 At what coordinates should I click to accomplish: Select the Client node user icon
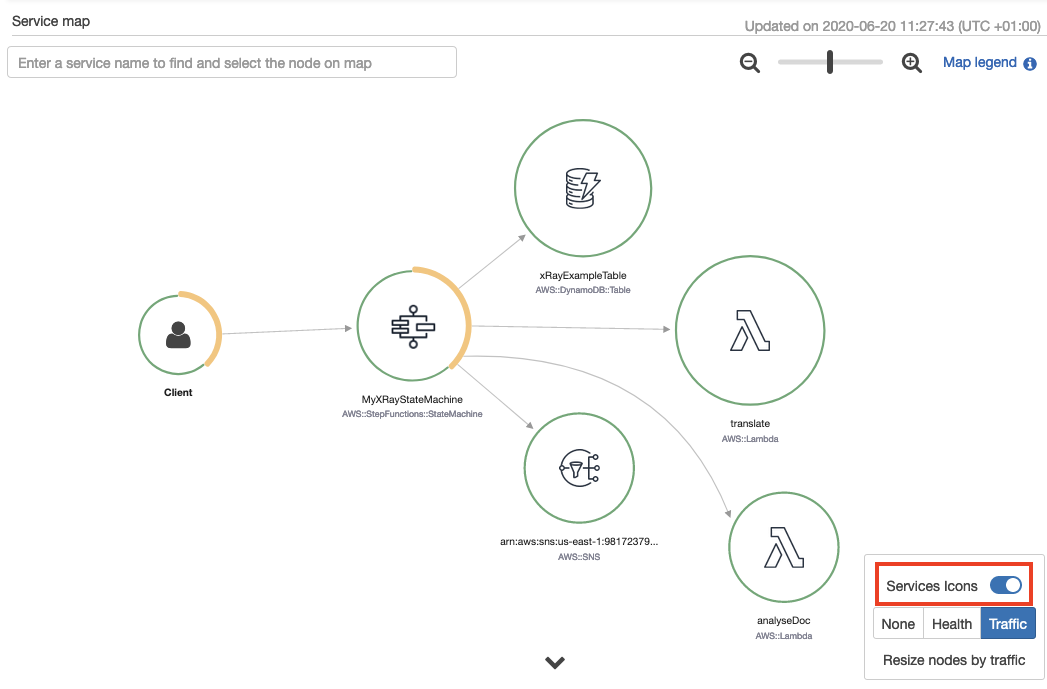pos(178,334)
